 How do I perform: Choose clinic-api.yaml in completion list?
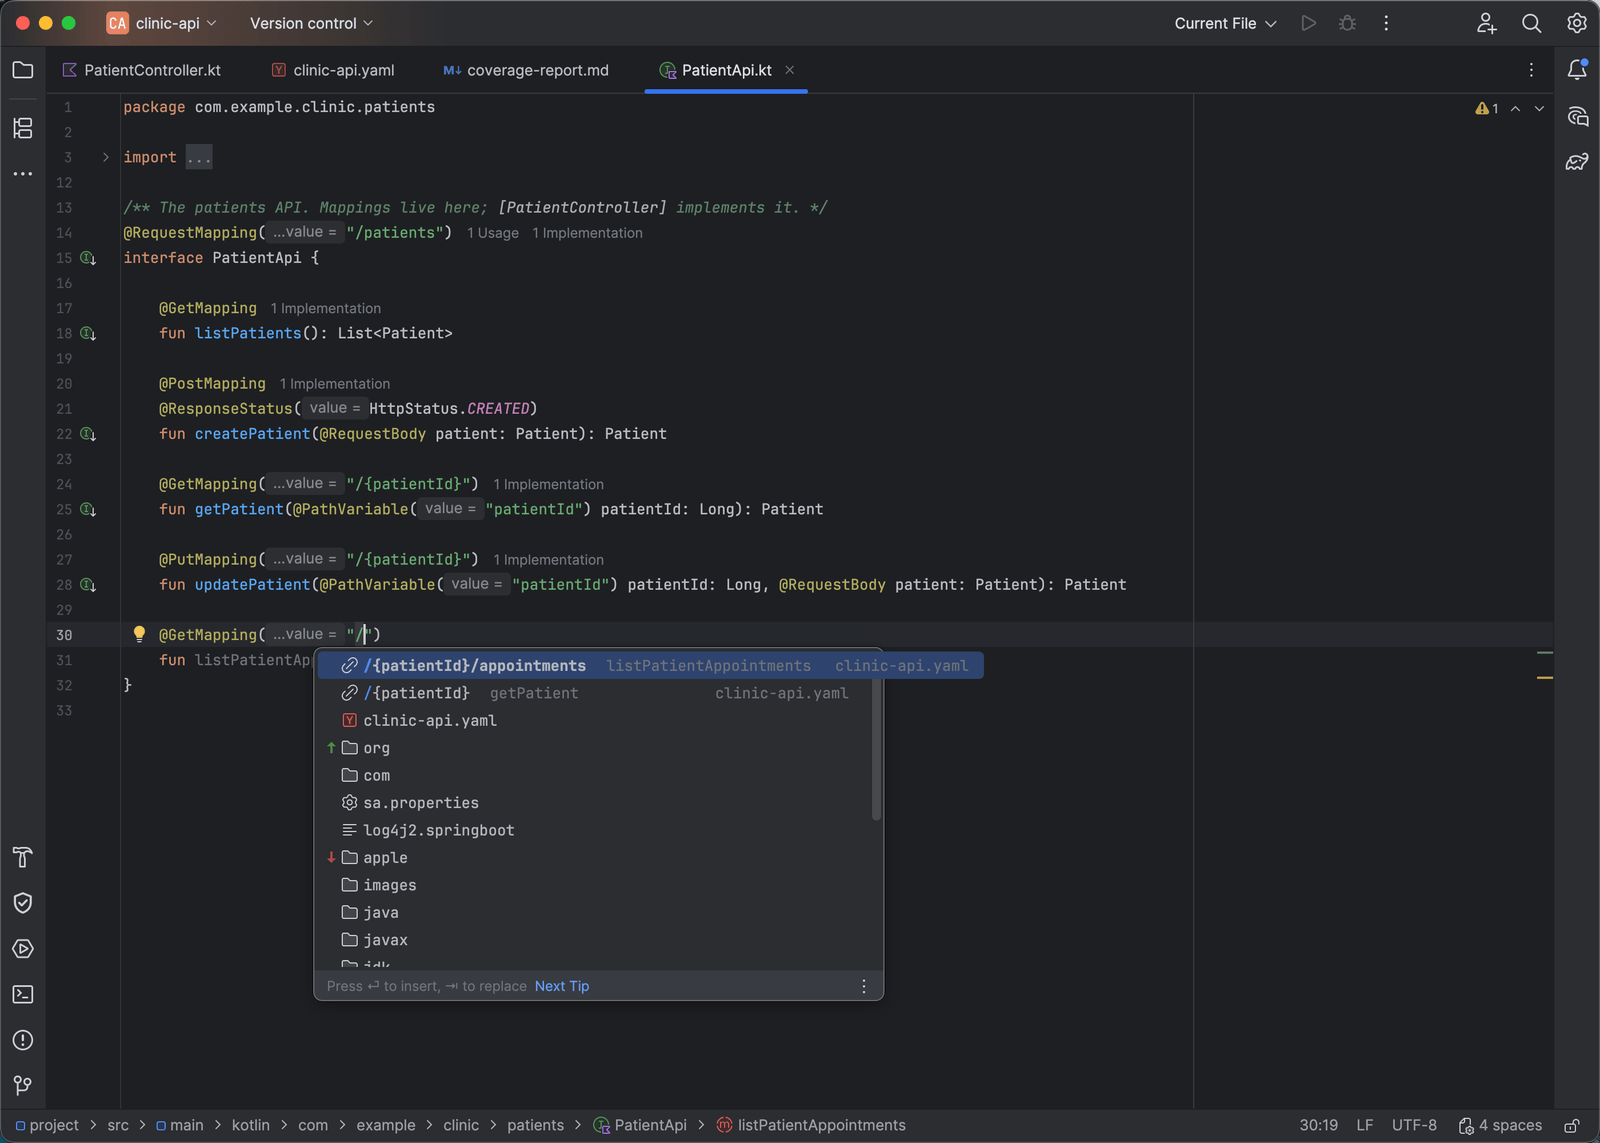(597, 721)
